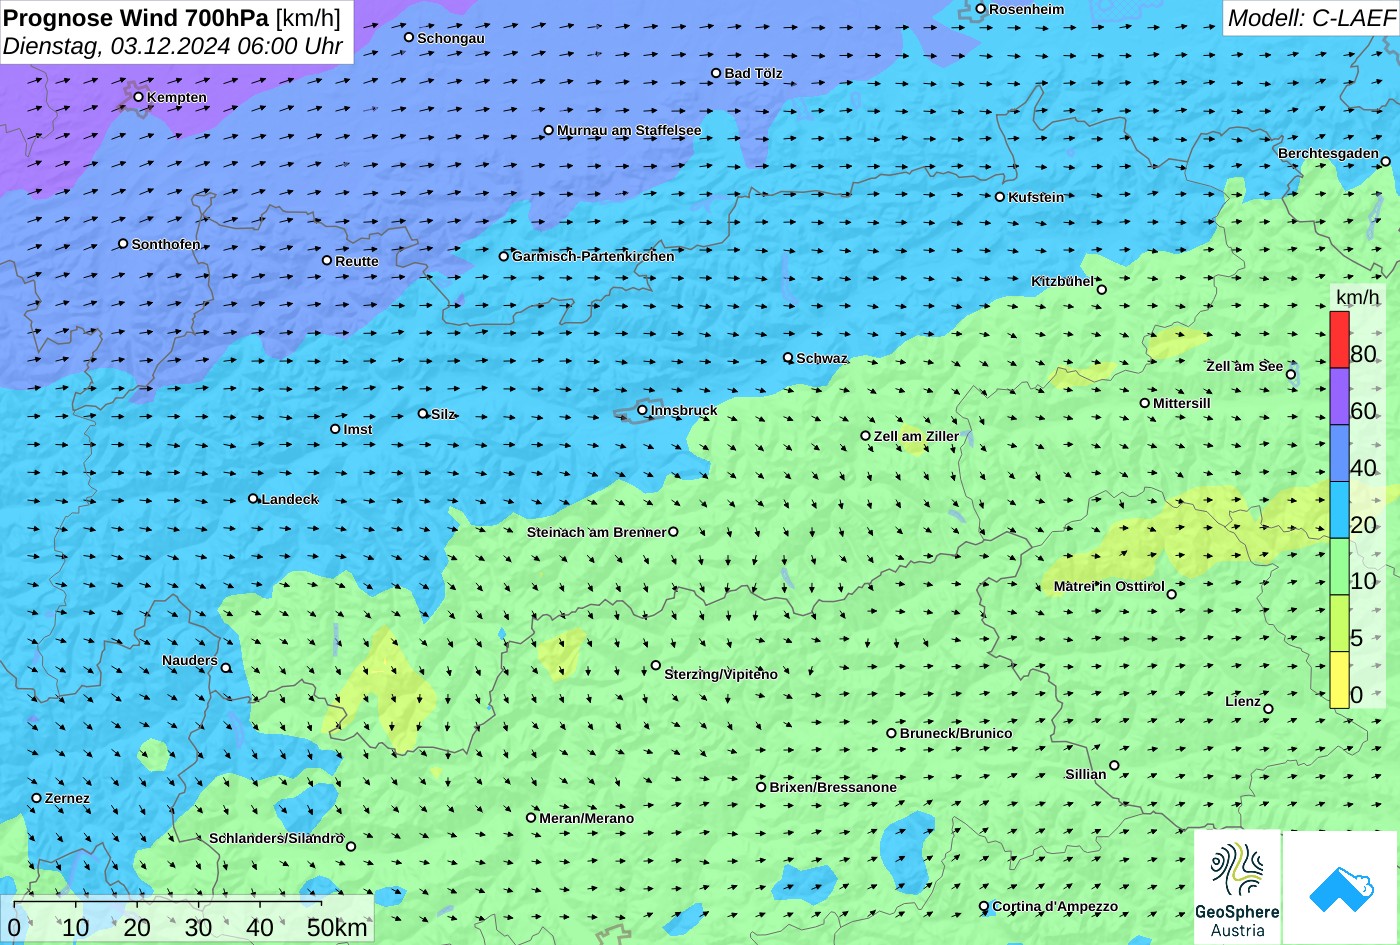Click the Sonthofen city marker

(123, 244)
